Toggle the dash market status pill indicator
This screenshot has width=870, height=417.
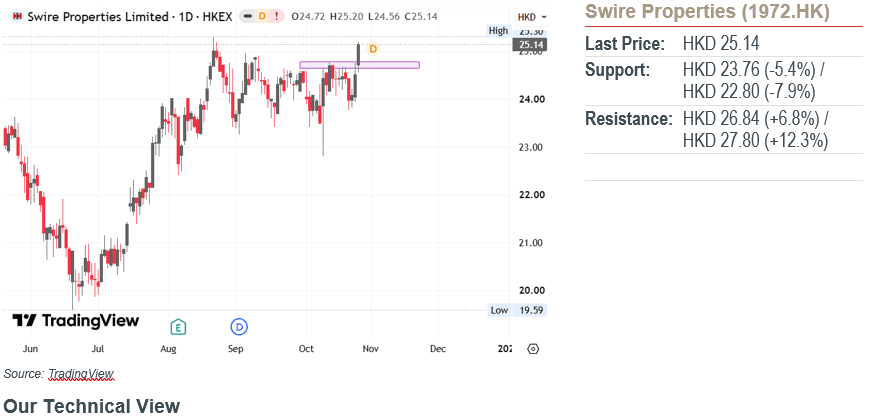pos(248,17)
